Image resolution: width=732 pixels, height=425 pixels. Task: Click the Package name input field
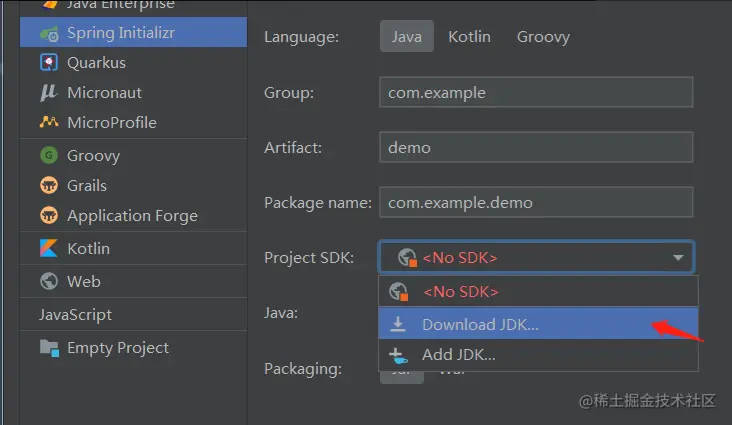pyautogui.click(x=536, y=203)
